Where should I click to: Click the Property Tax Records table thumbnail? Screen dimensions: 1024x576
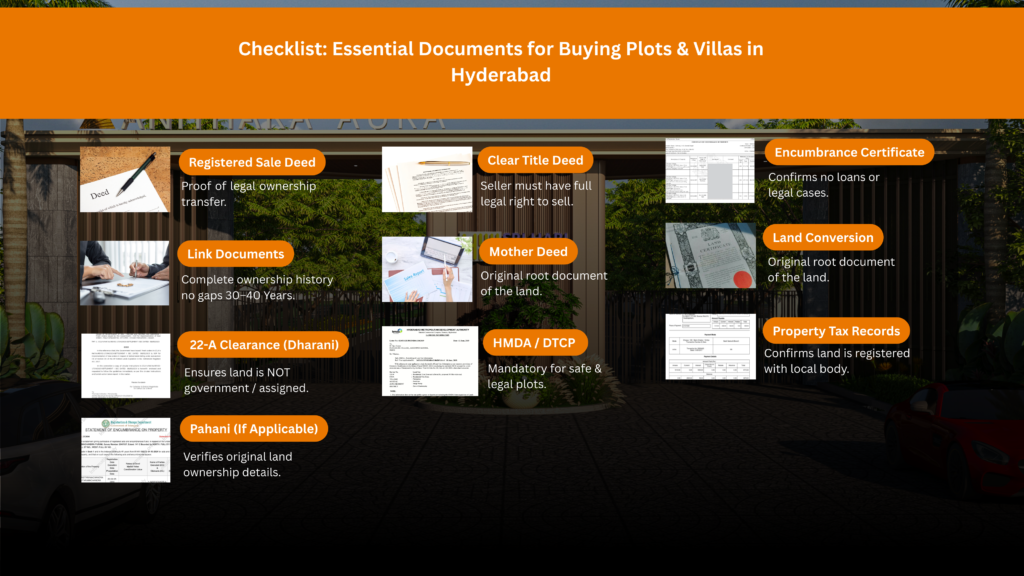711,348
